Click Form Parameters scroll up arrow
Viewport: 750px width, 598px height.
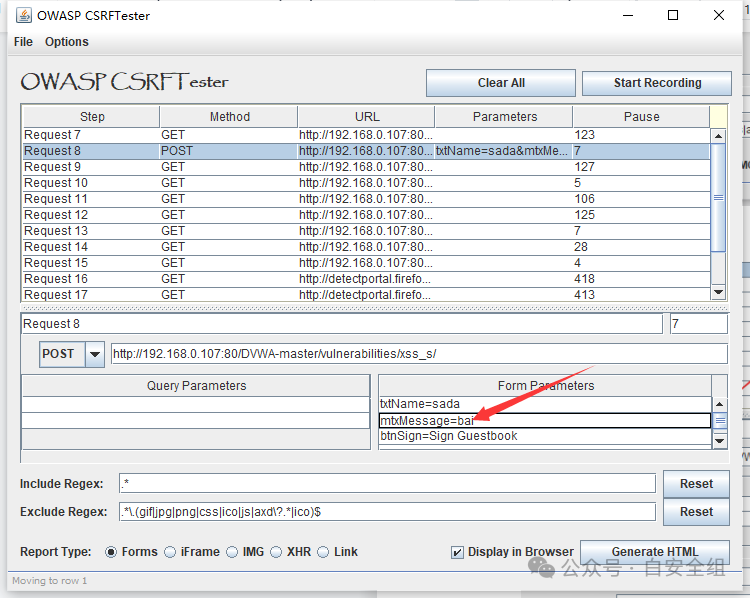719,405
